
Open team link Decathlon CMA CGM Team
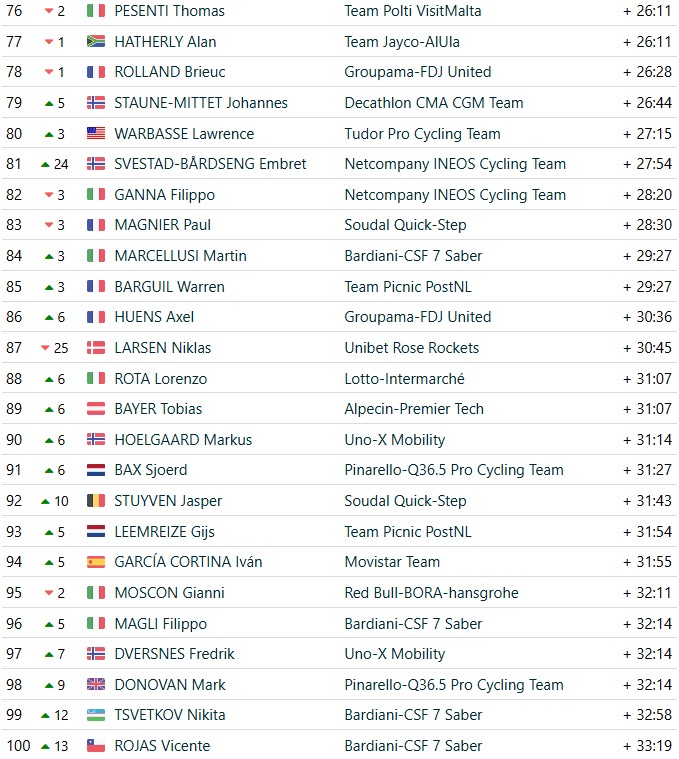pos(434,103)
